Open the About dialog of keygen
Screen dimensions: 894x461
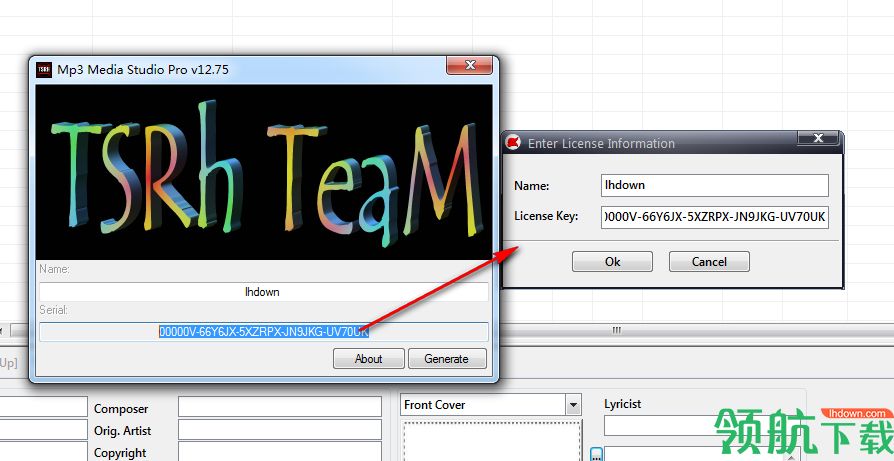coord(368,358)
